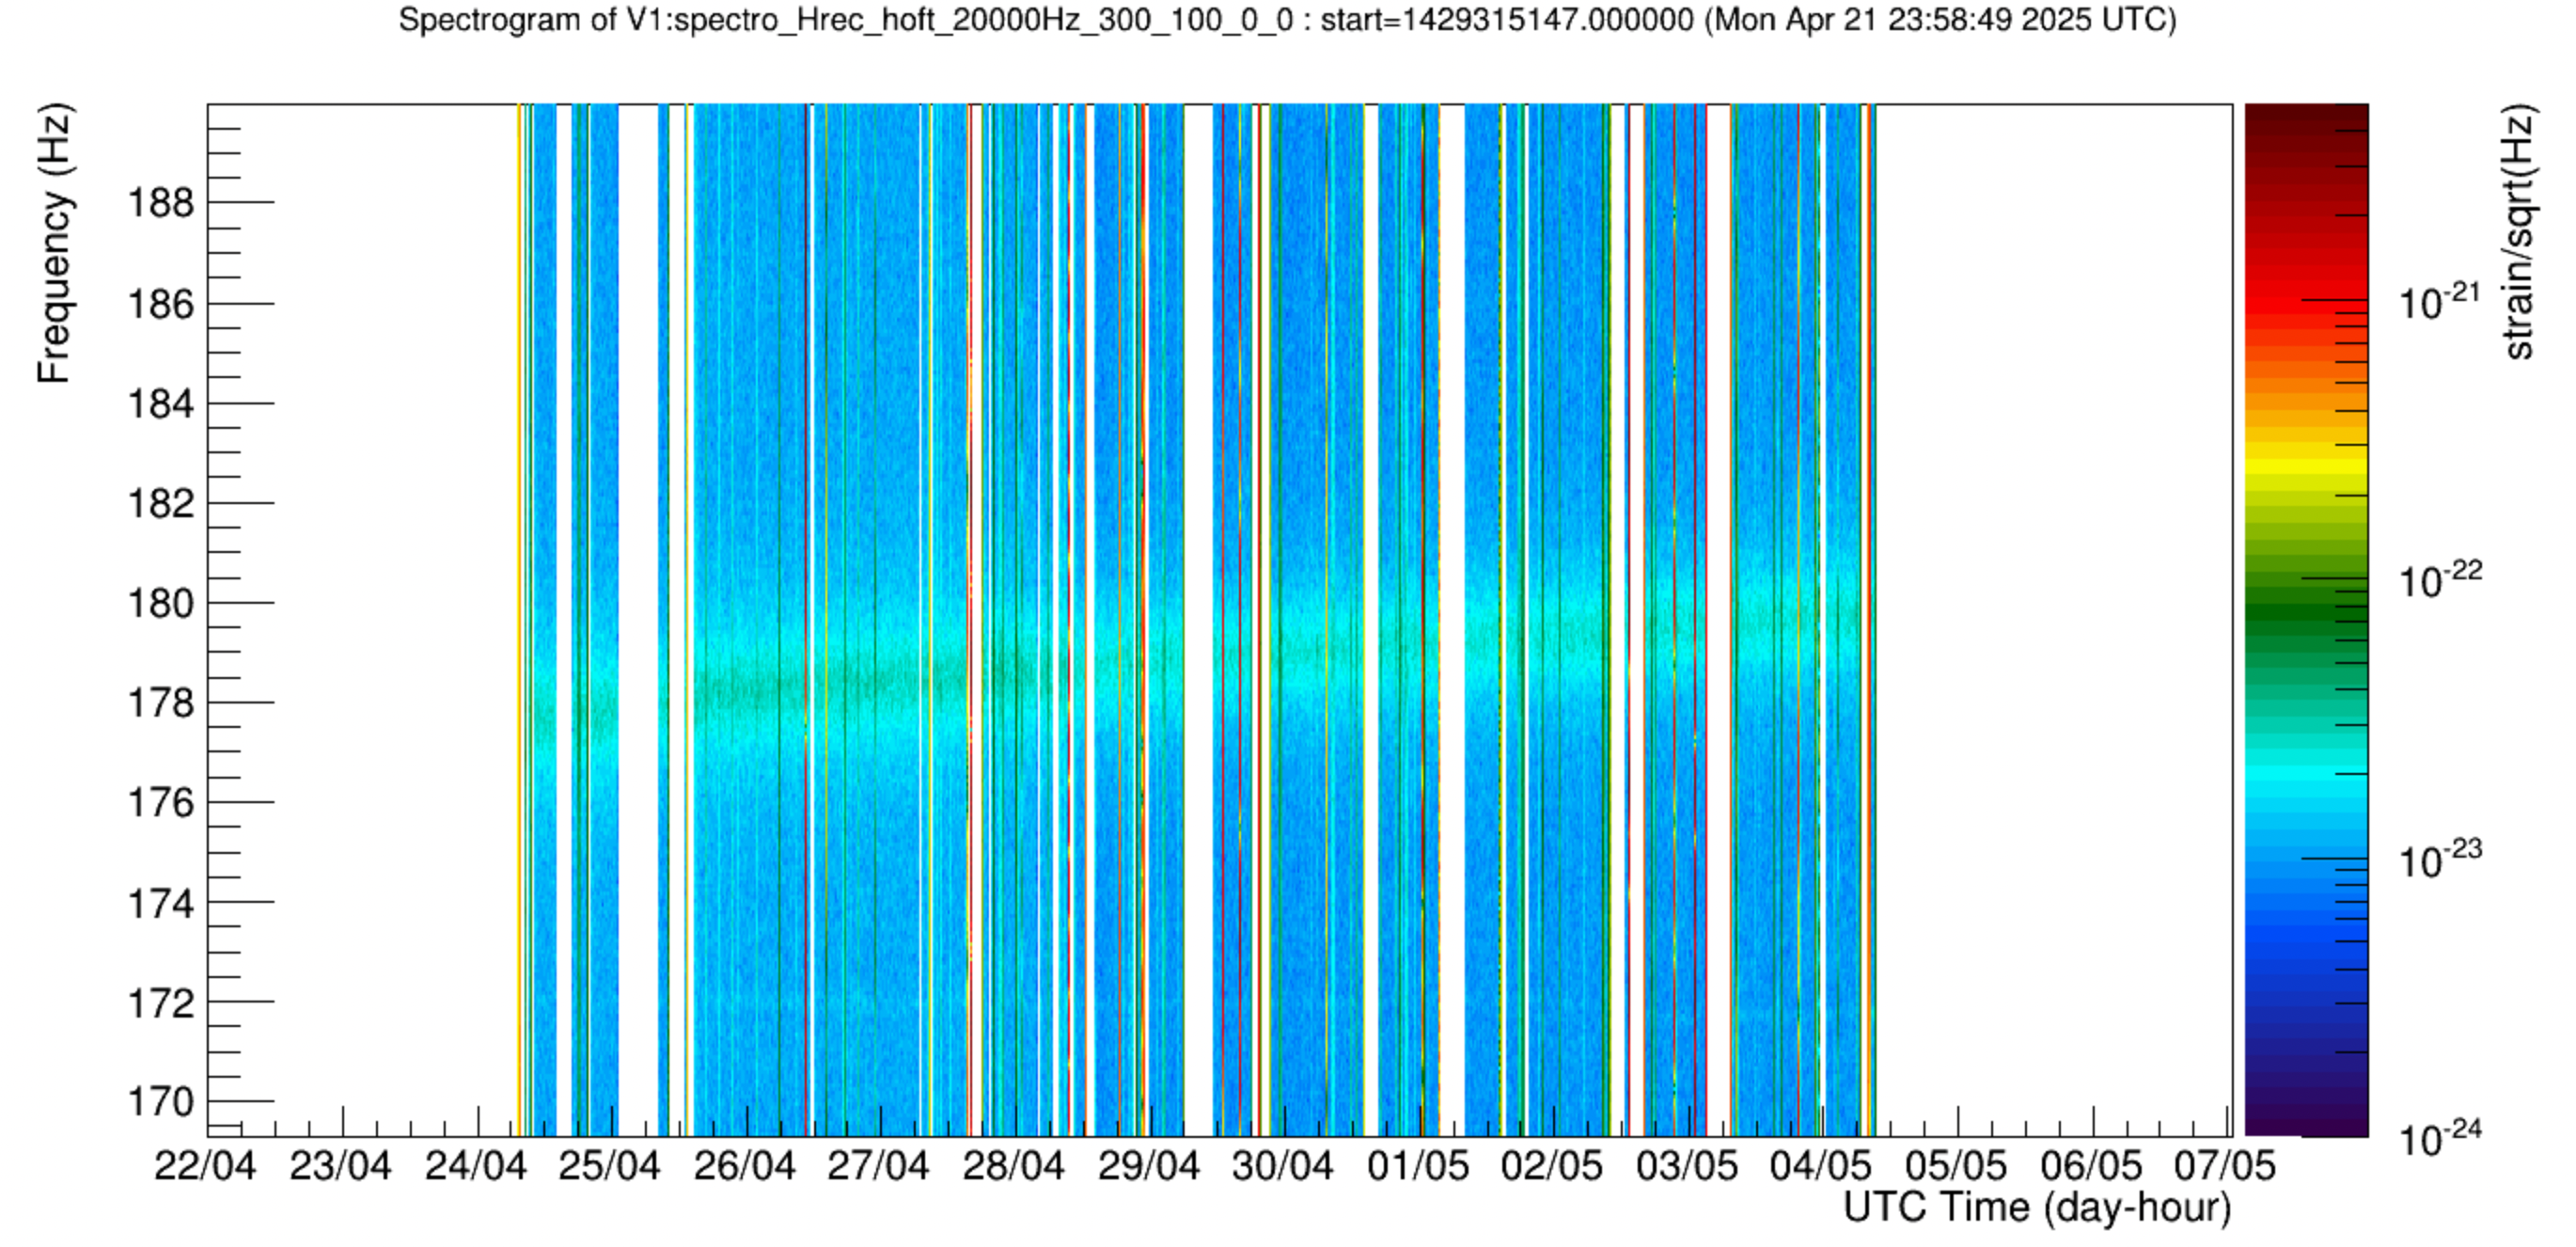This screenshot has height=1247, width=2576.
Task: Click the Frequency (Hz) axis label
Action: tap(54, 244)
